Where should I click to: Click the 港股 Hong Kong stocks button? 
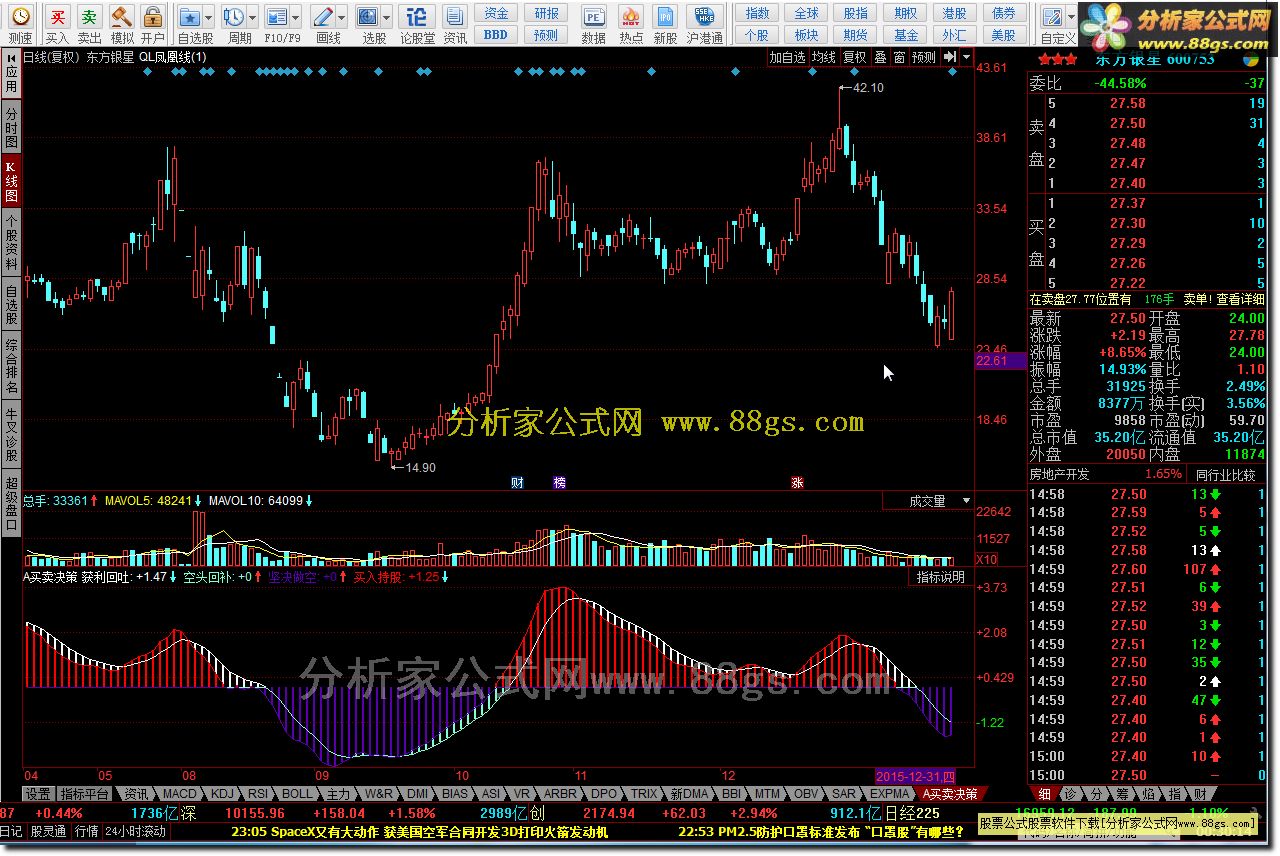tap(954, 13)
